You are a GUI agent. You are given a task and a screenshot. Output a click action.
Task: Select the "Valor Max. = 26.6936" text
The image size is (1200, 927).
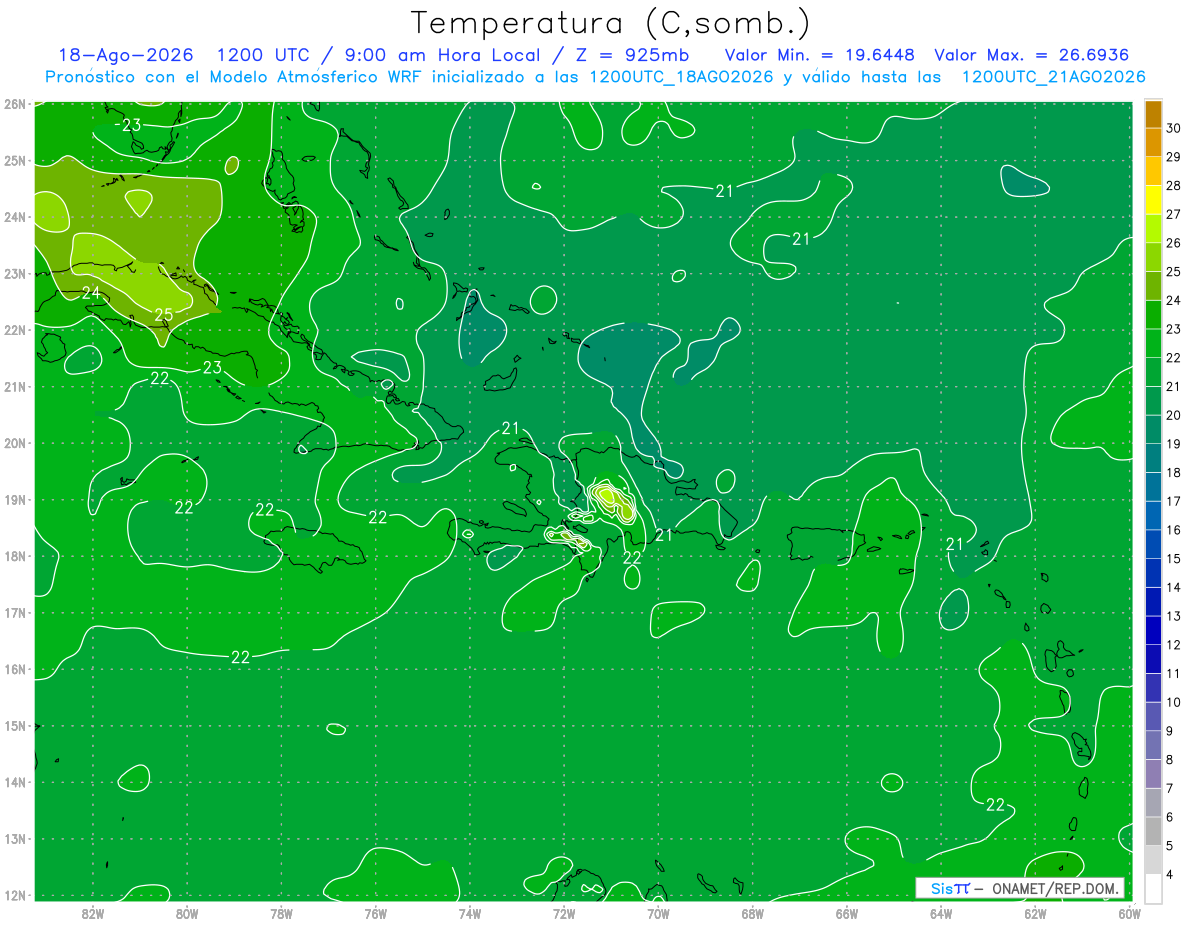click(1033, 55)
